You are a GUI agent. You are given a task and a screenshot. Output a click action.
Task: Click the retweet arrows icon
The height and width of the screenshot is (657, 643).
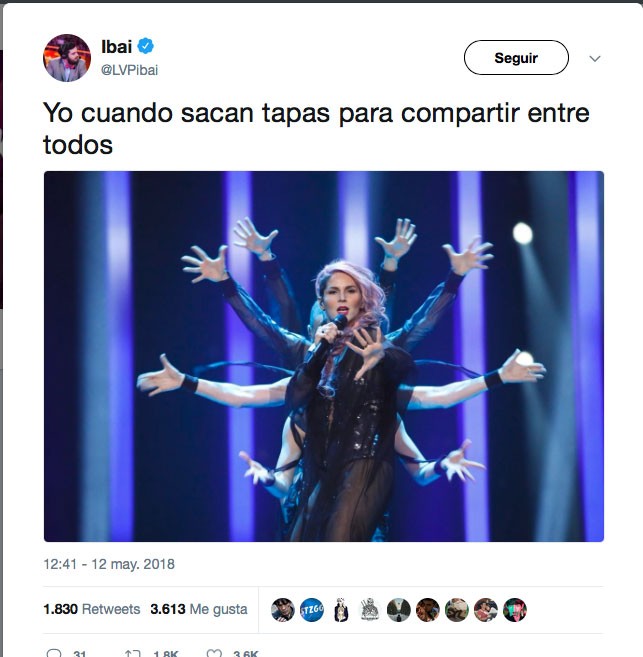[133, 653]
